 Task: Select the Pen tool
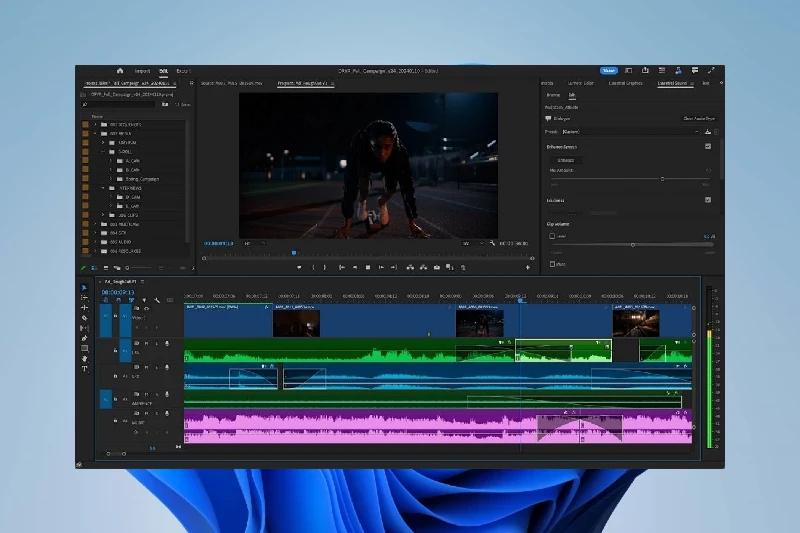coord(84,338)
